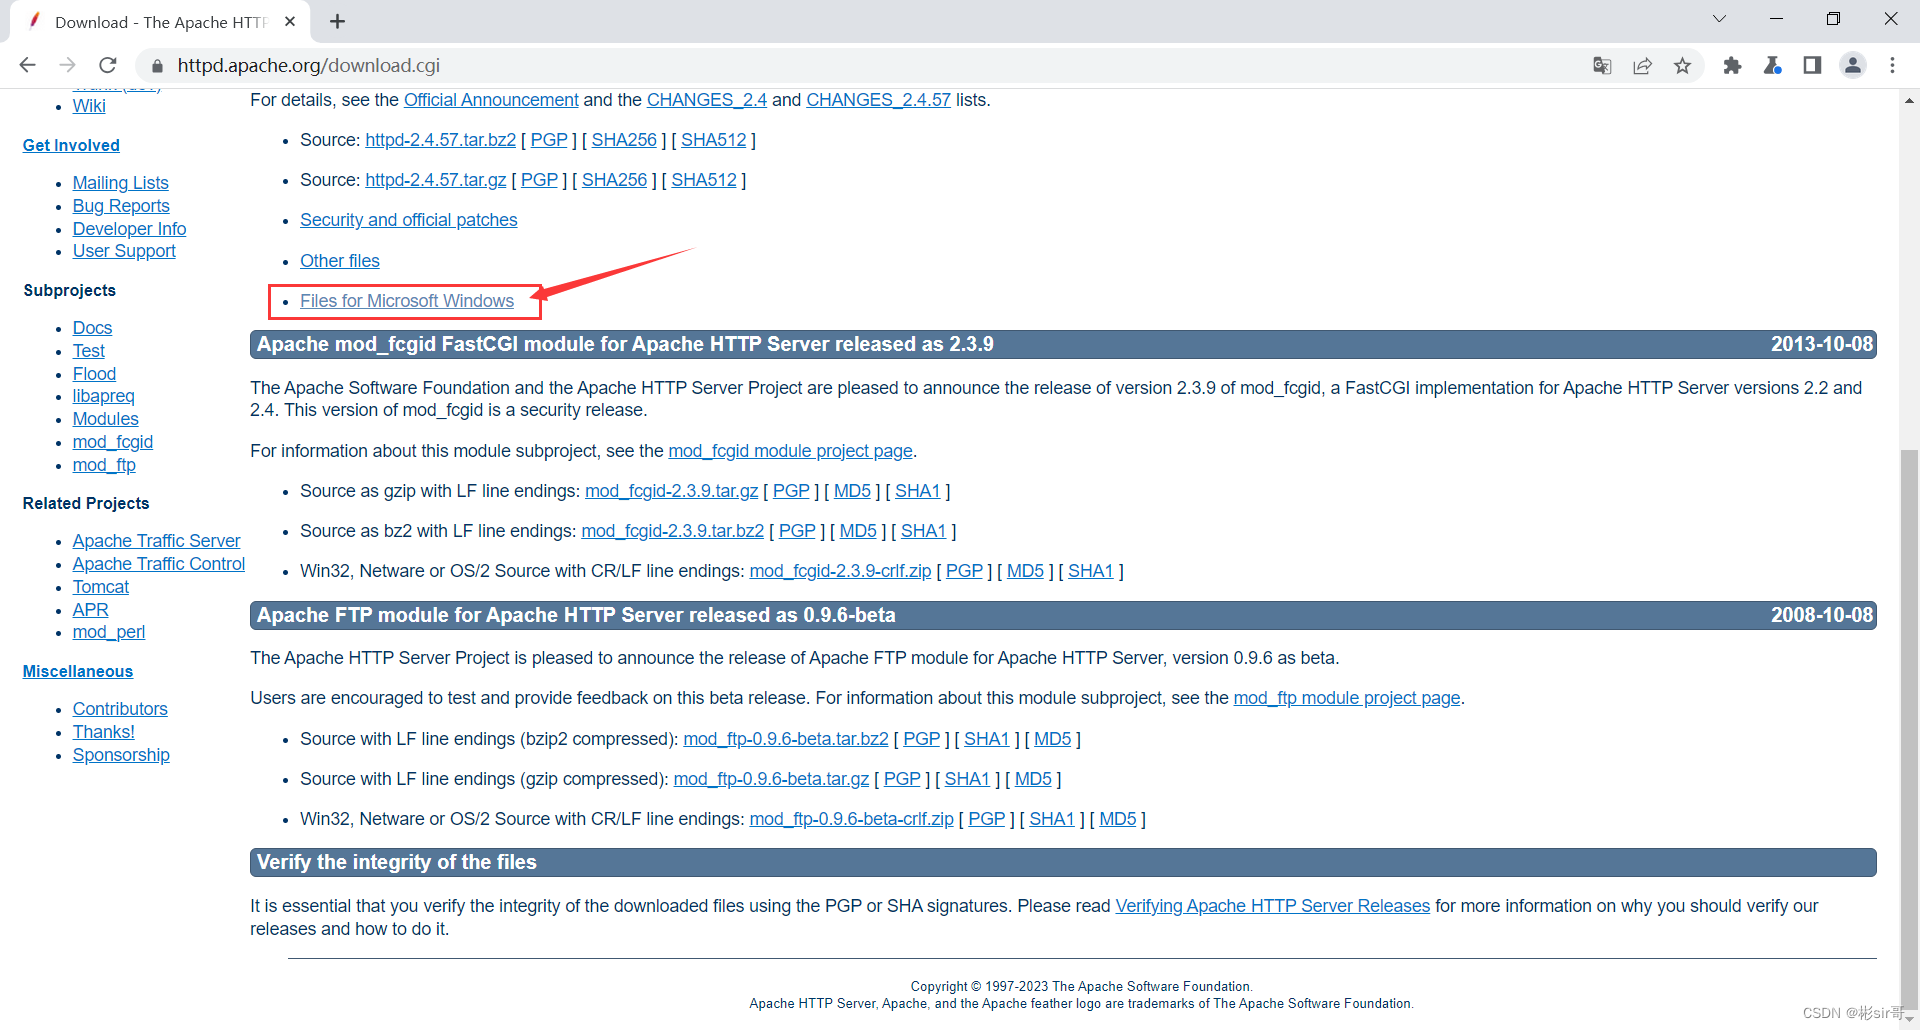Screen dimensions: 1920x1030
Task: Download mod_fcgid-2.3.9.tar.bz2
Action: pos(673,531)
